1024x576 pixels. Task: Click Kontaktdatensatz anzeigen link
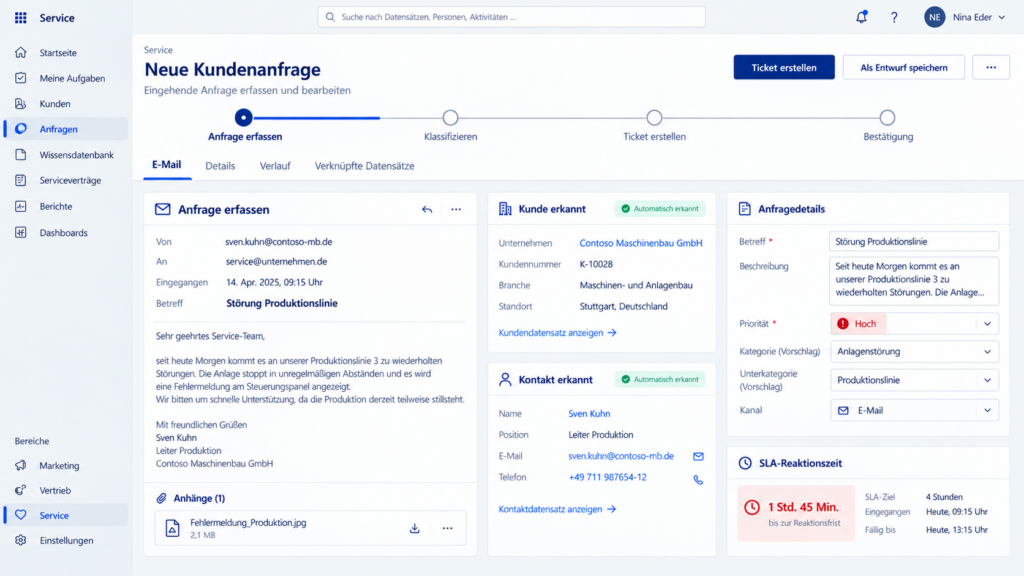tap(557, 509)
